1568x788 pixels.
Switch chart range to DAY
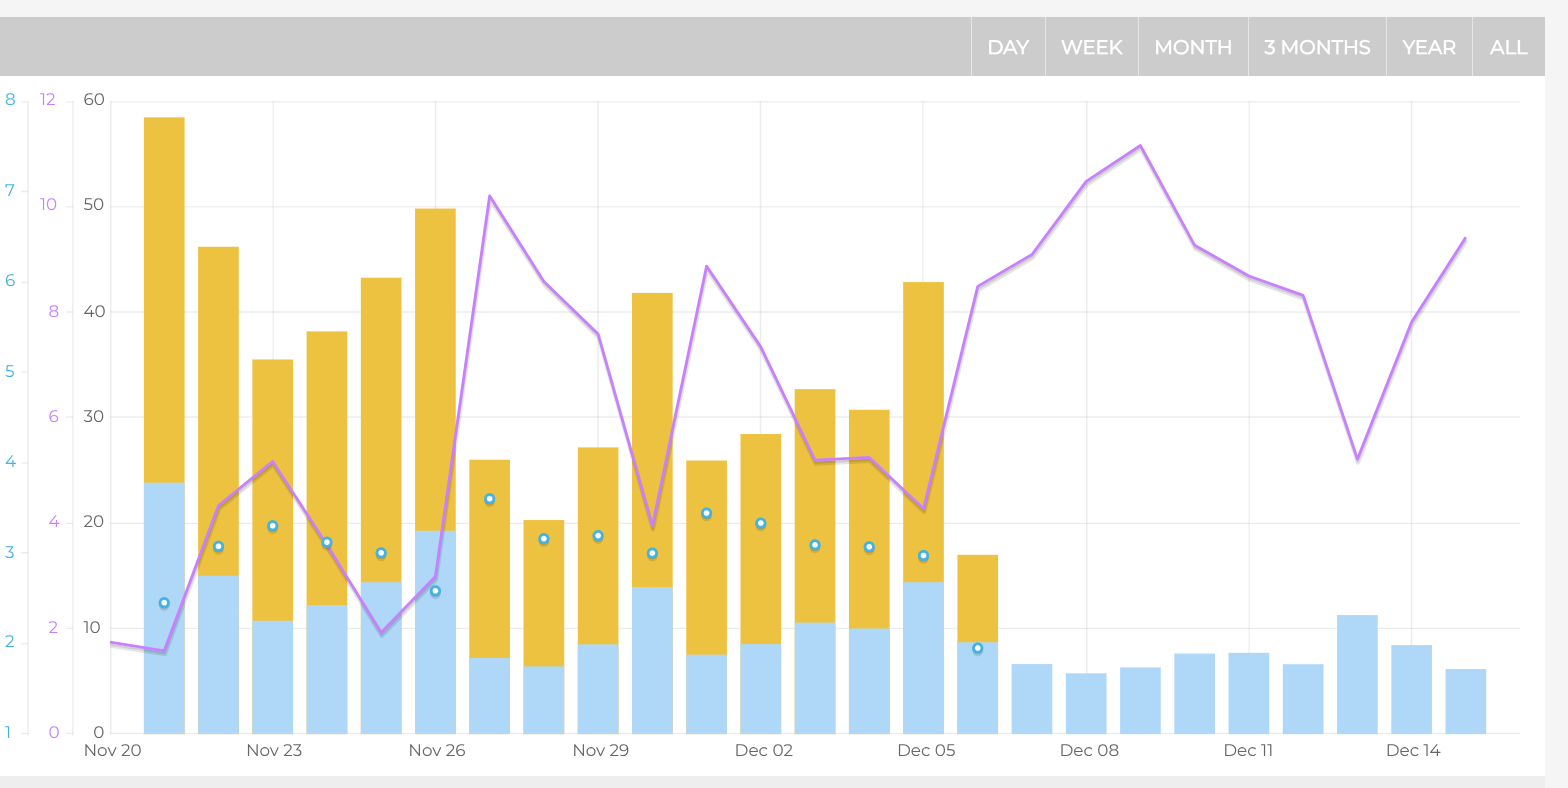point(1007,47)
